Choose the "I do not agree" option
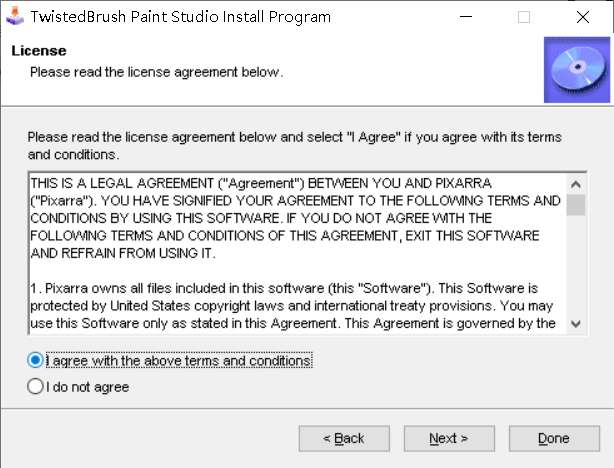 tap(36, 386)
